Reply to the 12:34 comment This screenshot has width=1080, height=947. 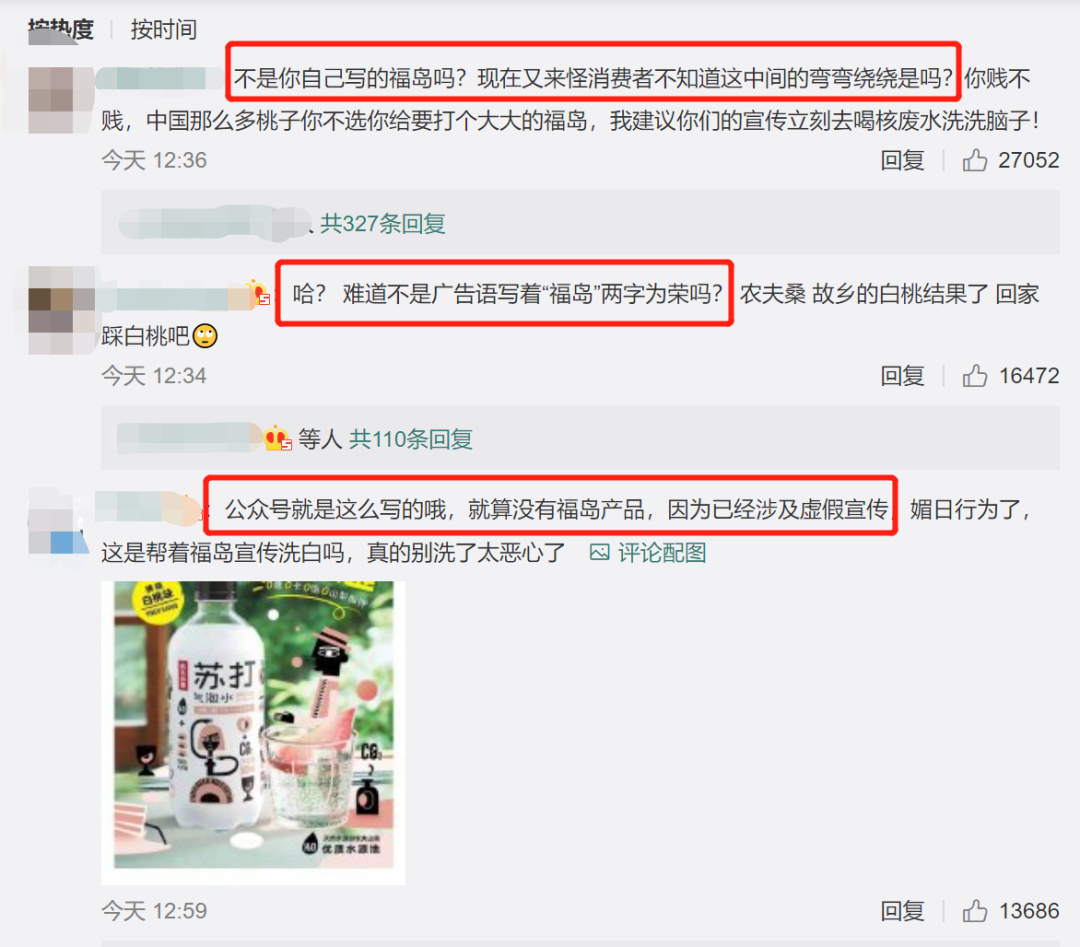pos(902,376)
